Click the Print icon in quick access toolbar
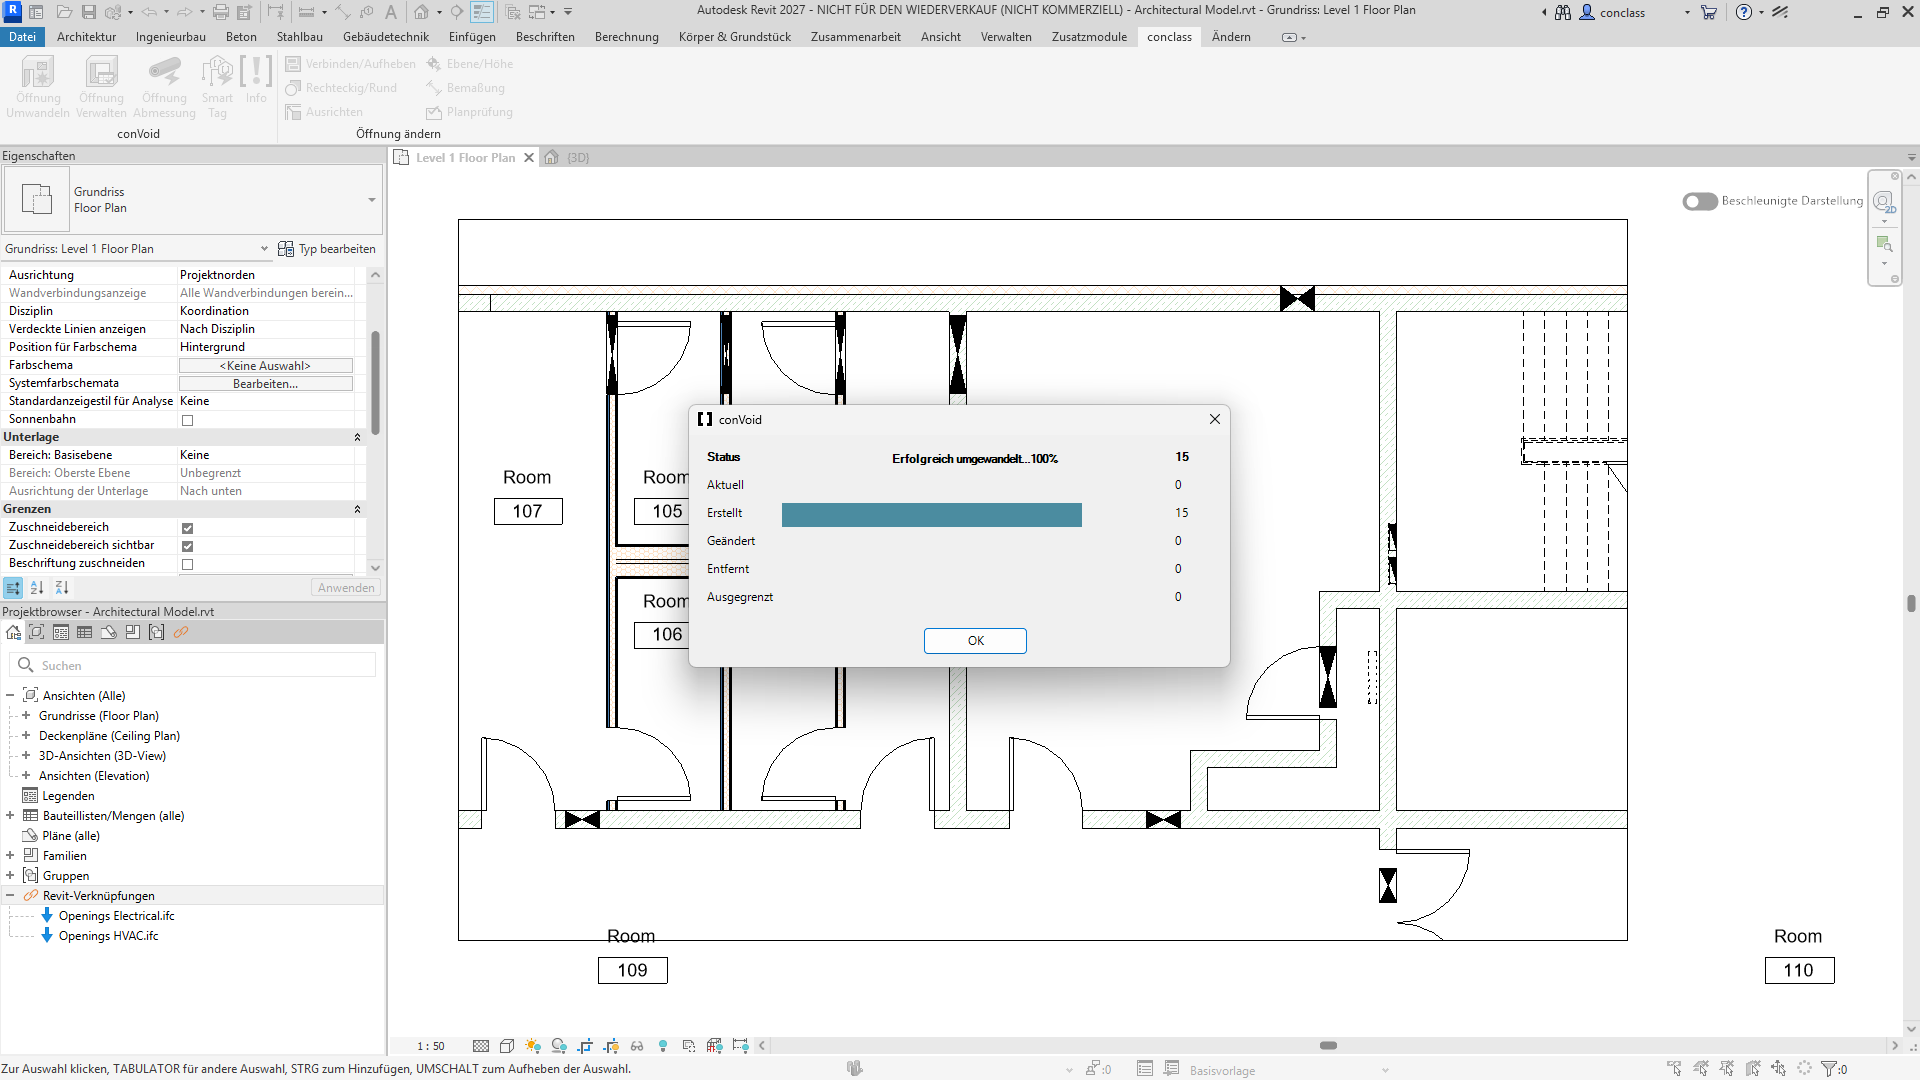The width and height of the screenshot is (1920, 1080). (x=221, y=12)
